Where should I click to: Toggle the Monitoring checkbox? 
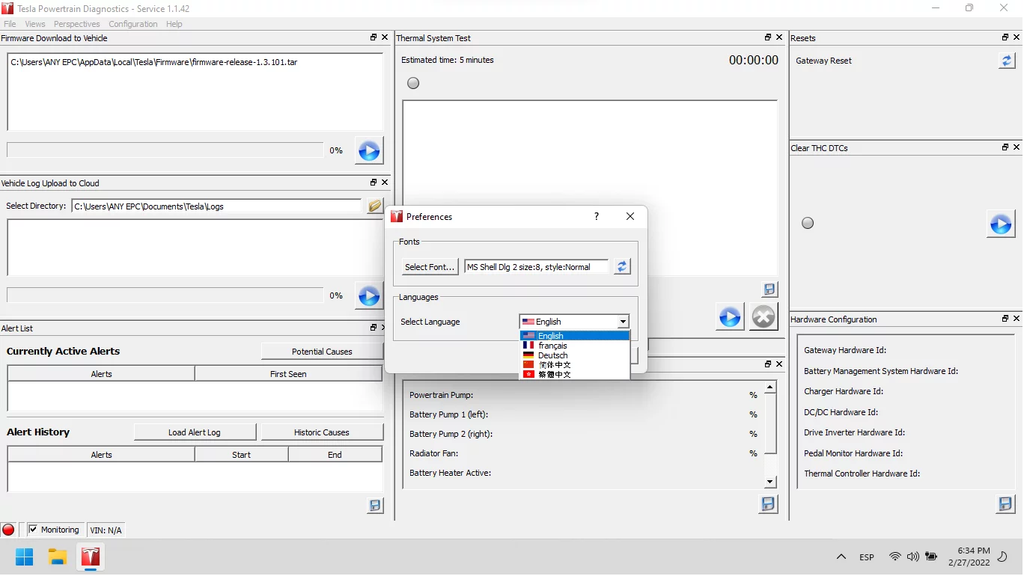click(33, 529)
